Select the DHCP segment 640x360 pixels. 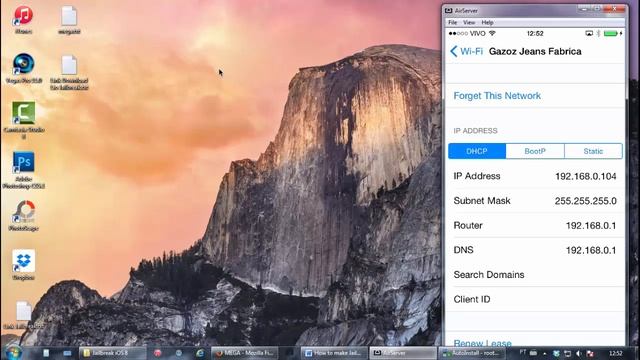coord(477,151)
